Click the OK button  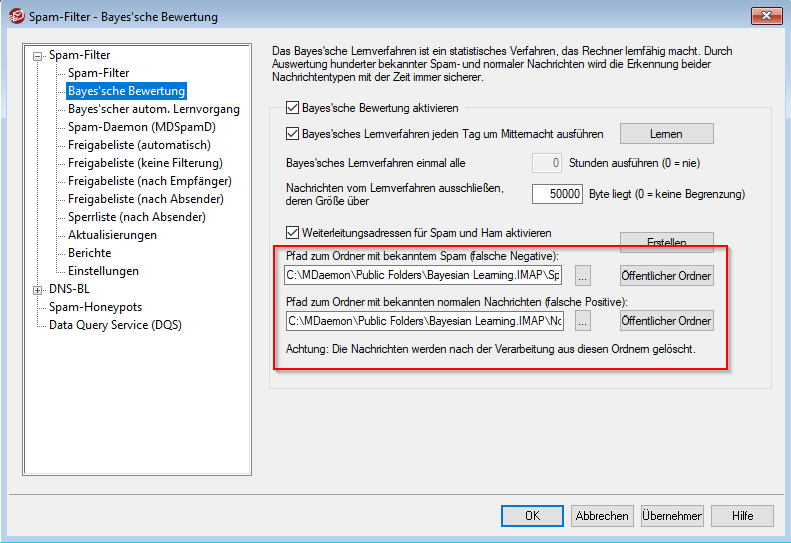[x=532, y=516]
